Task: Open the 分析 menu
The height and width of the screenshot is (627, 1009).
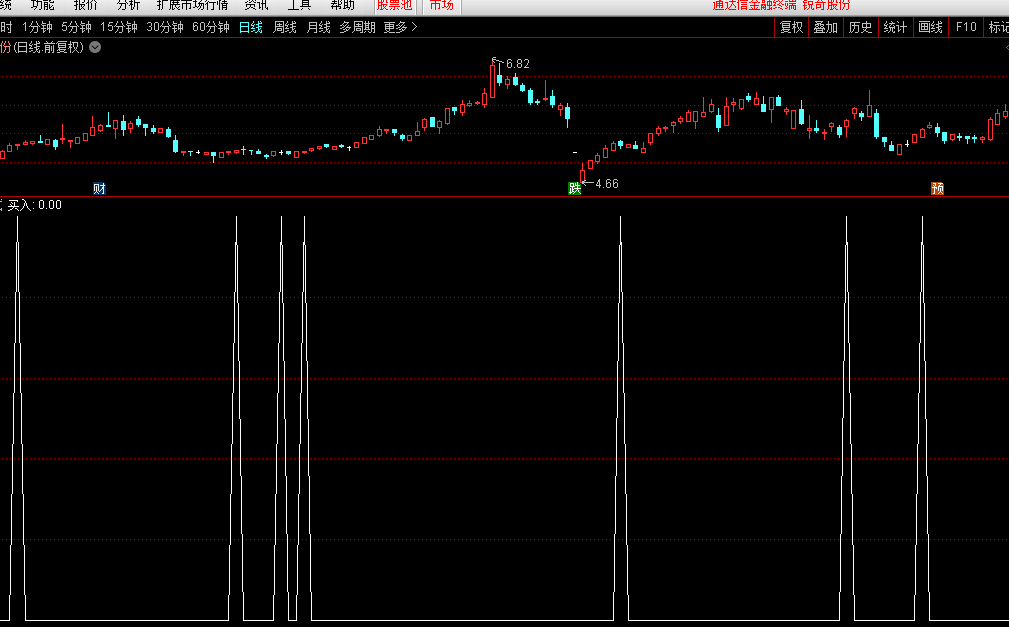Action: 128,5
